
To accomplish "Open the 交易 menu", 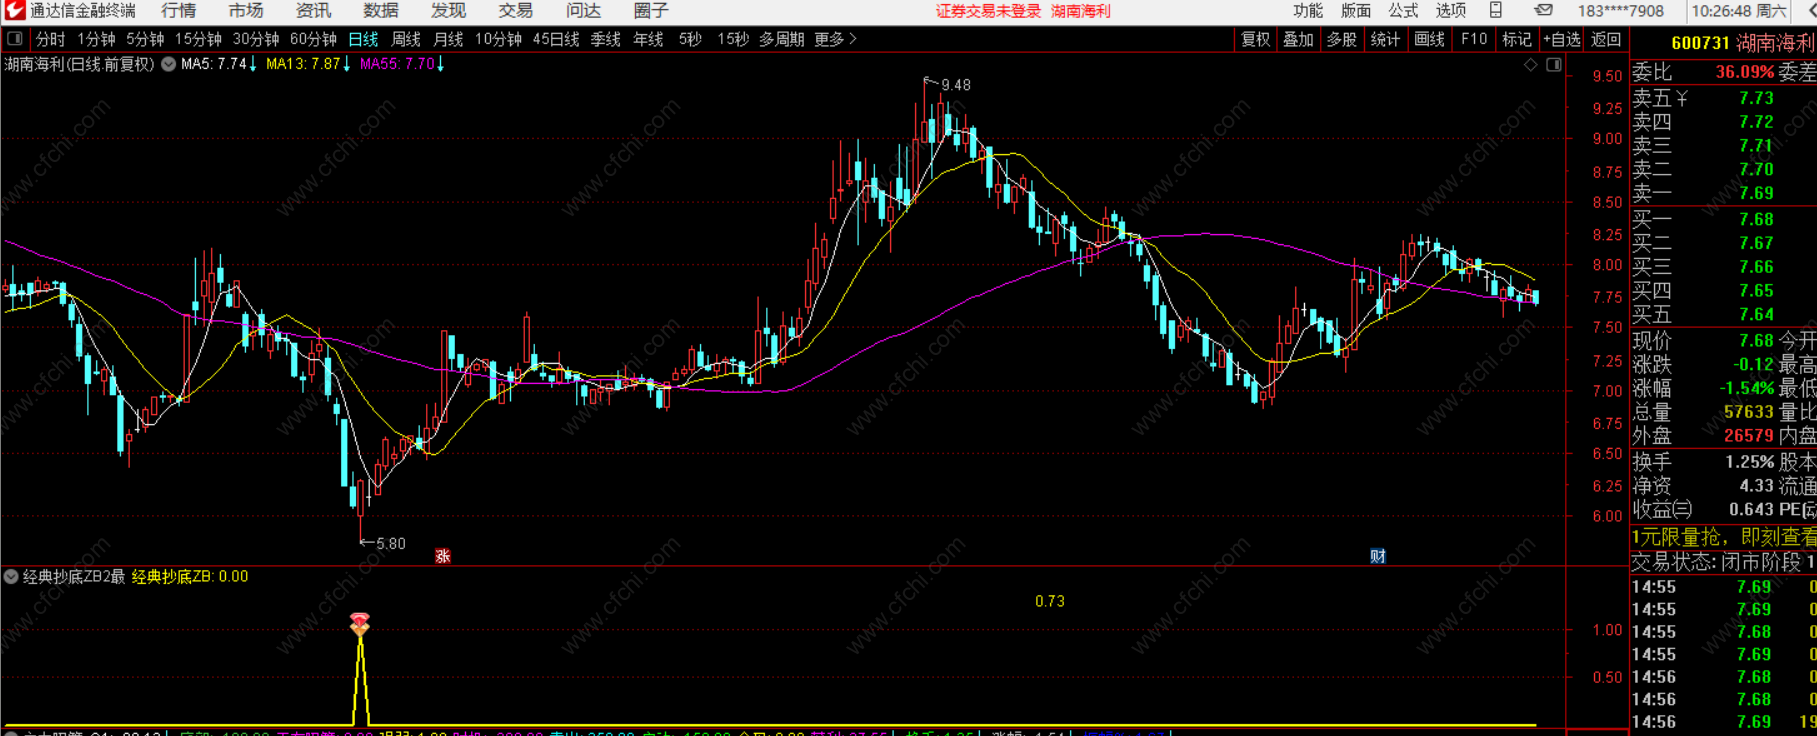I will coord(516,11).
